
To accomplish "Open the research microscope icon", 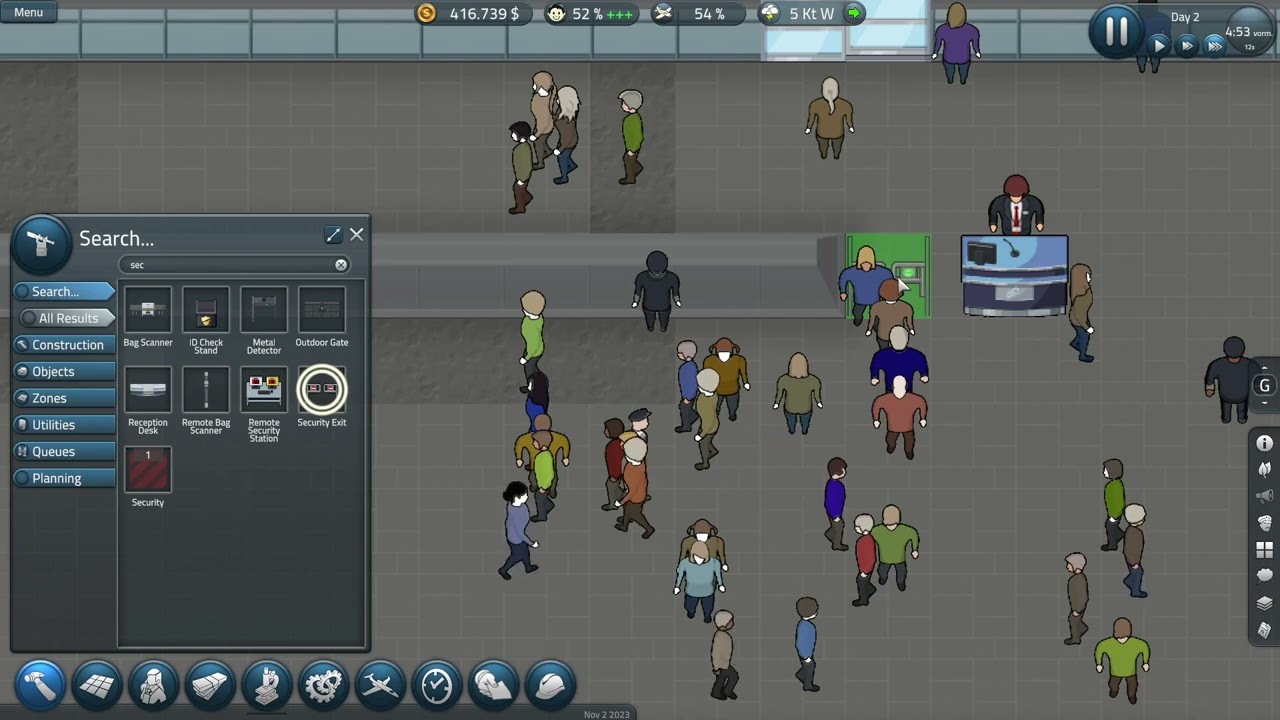I will tap(267, 685).
